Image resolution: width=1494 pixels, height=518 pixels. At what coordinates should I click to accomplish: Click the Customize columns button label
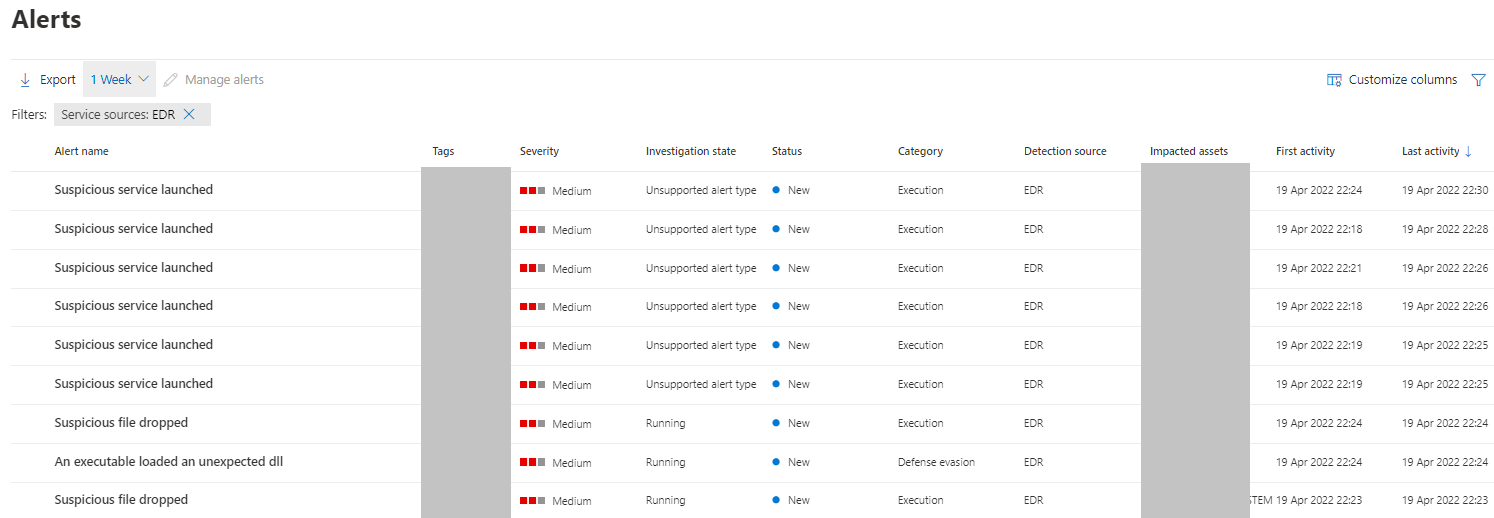point(1402,80)
